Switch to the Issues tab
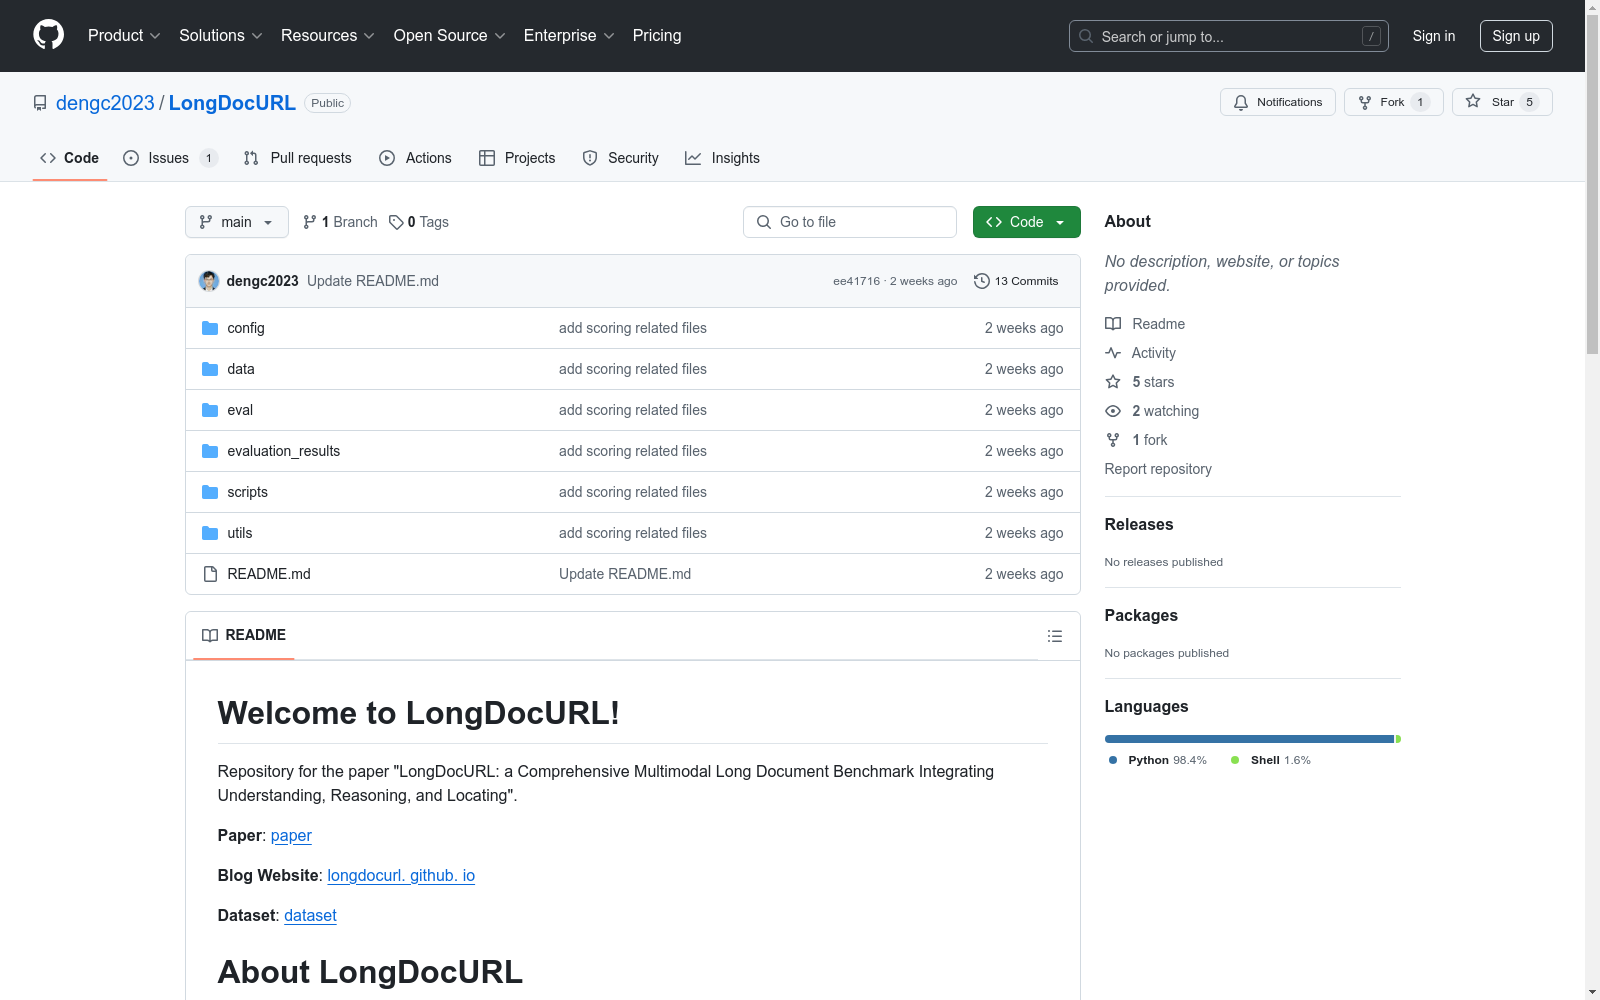1600x1000 pixels. coord(170,158)
